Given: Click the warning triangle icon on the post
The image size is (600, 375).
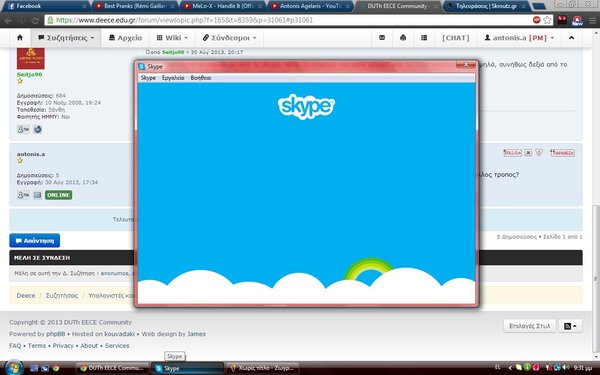Looking at the screenshot, I should point(539,153).
